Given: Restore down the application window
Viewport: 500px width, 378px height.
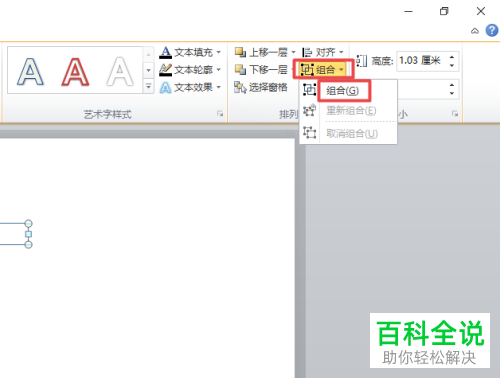Looking at the screenshot, I should click(444, 11).
